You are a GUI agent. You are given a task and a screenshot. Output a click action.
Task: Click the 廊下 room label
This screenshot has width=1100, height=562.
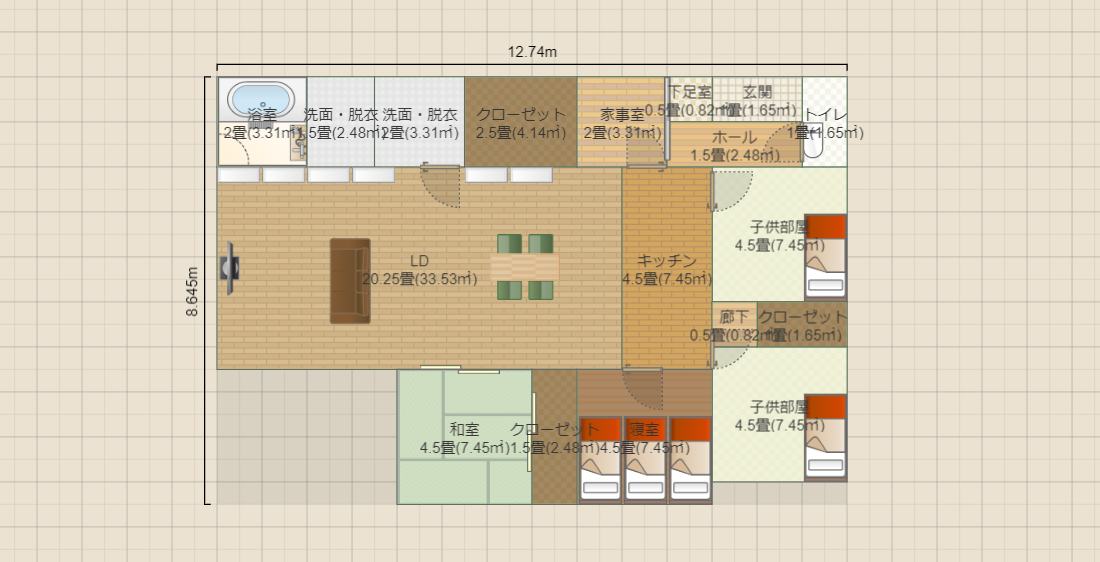[x=735, y=317]
